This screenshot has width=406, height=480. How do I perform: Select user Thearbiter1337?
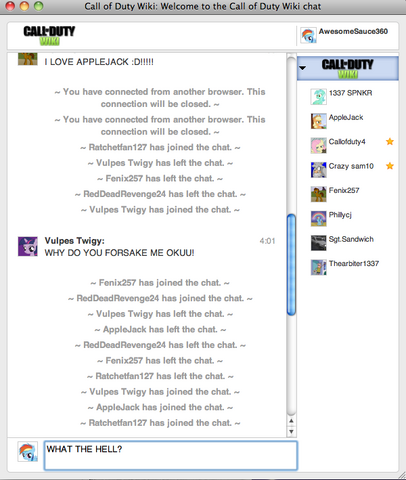click(354, 263)
